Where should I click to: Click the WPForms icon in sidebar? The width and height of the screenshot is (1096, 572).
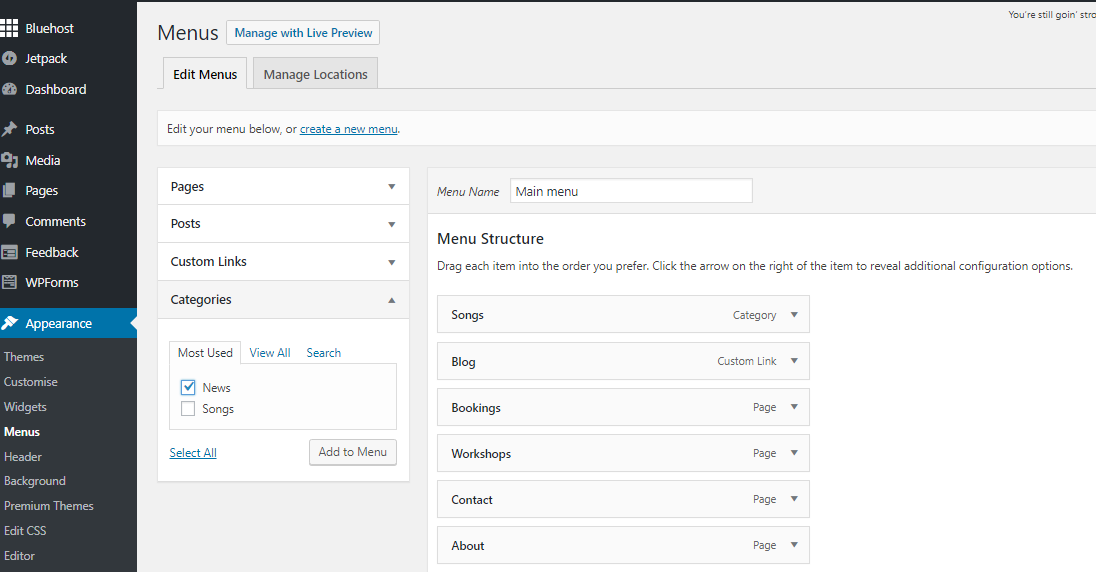10,283
